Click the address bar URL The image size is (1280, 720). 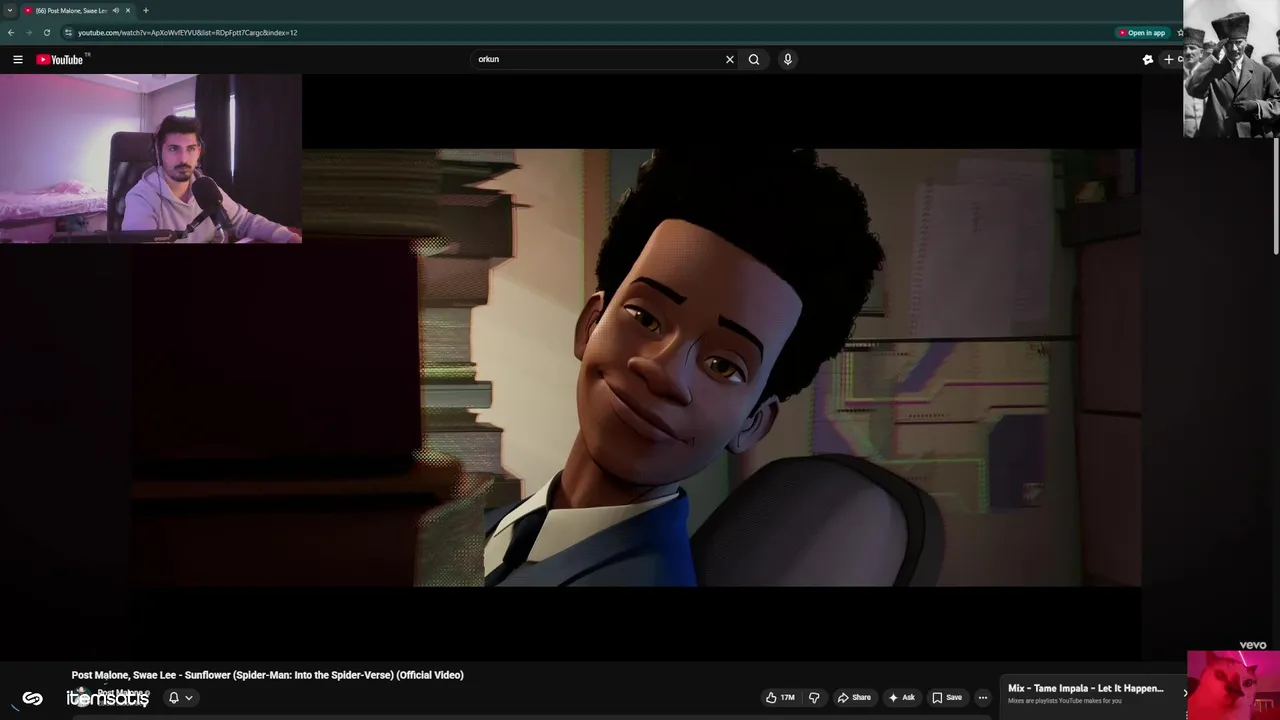tap(187, 32)
